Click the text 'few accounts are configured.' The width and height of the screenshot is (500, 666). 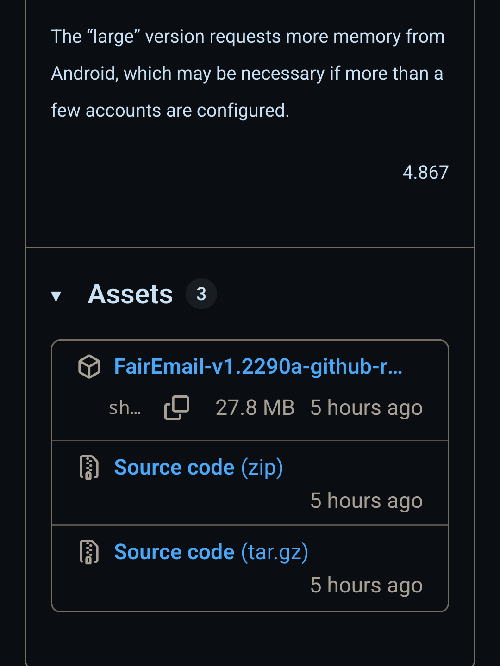(170, 111)
